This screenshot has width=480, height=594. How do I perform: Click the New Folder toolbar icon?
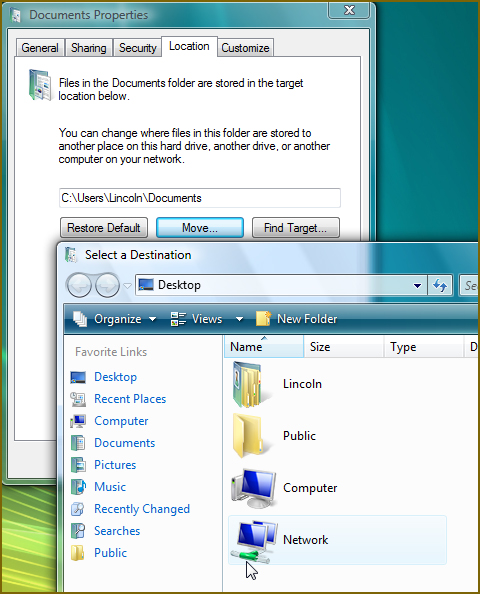(x=264, y=319)
